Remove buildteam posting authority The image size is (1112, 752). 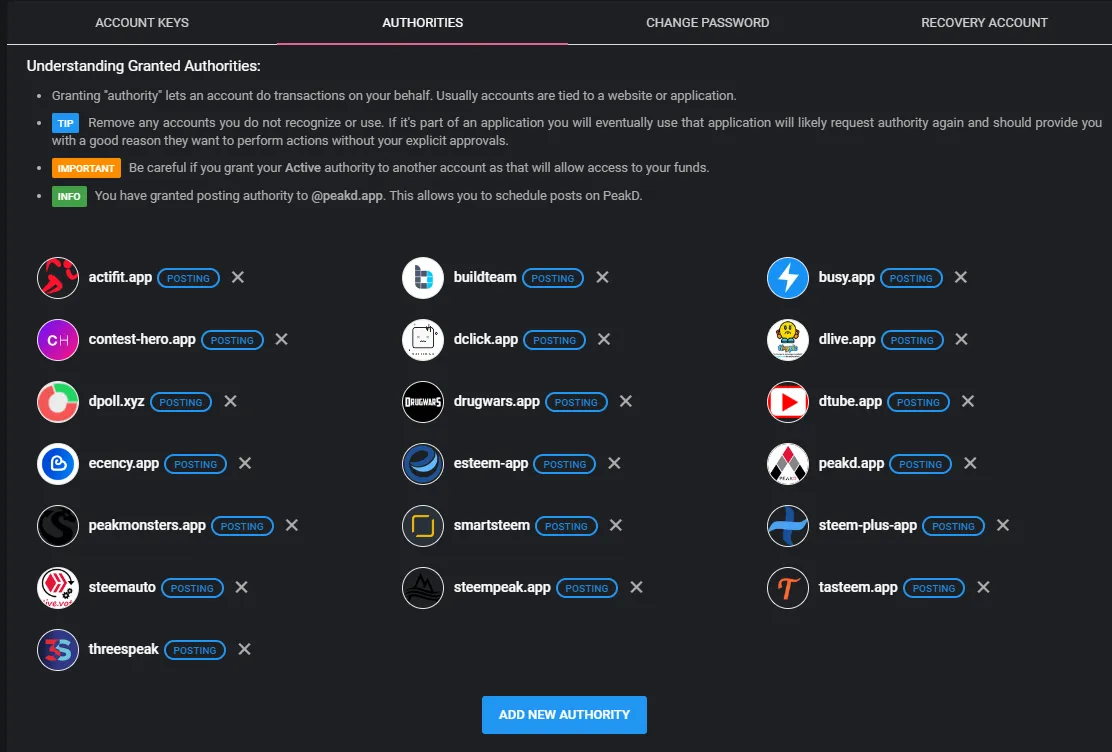(602, 277)
